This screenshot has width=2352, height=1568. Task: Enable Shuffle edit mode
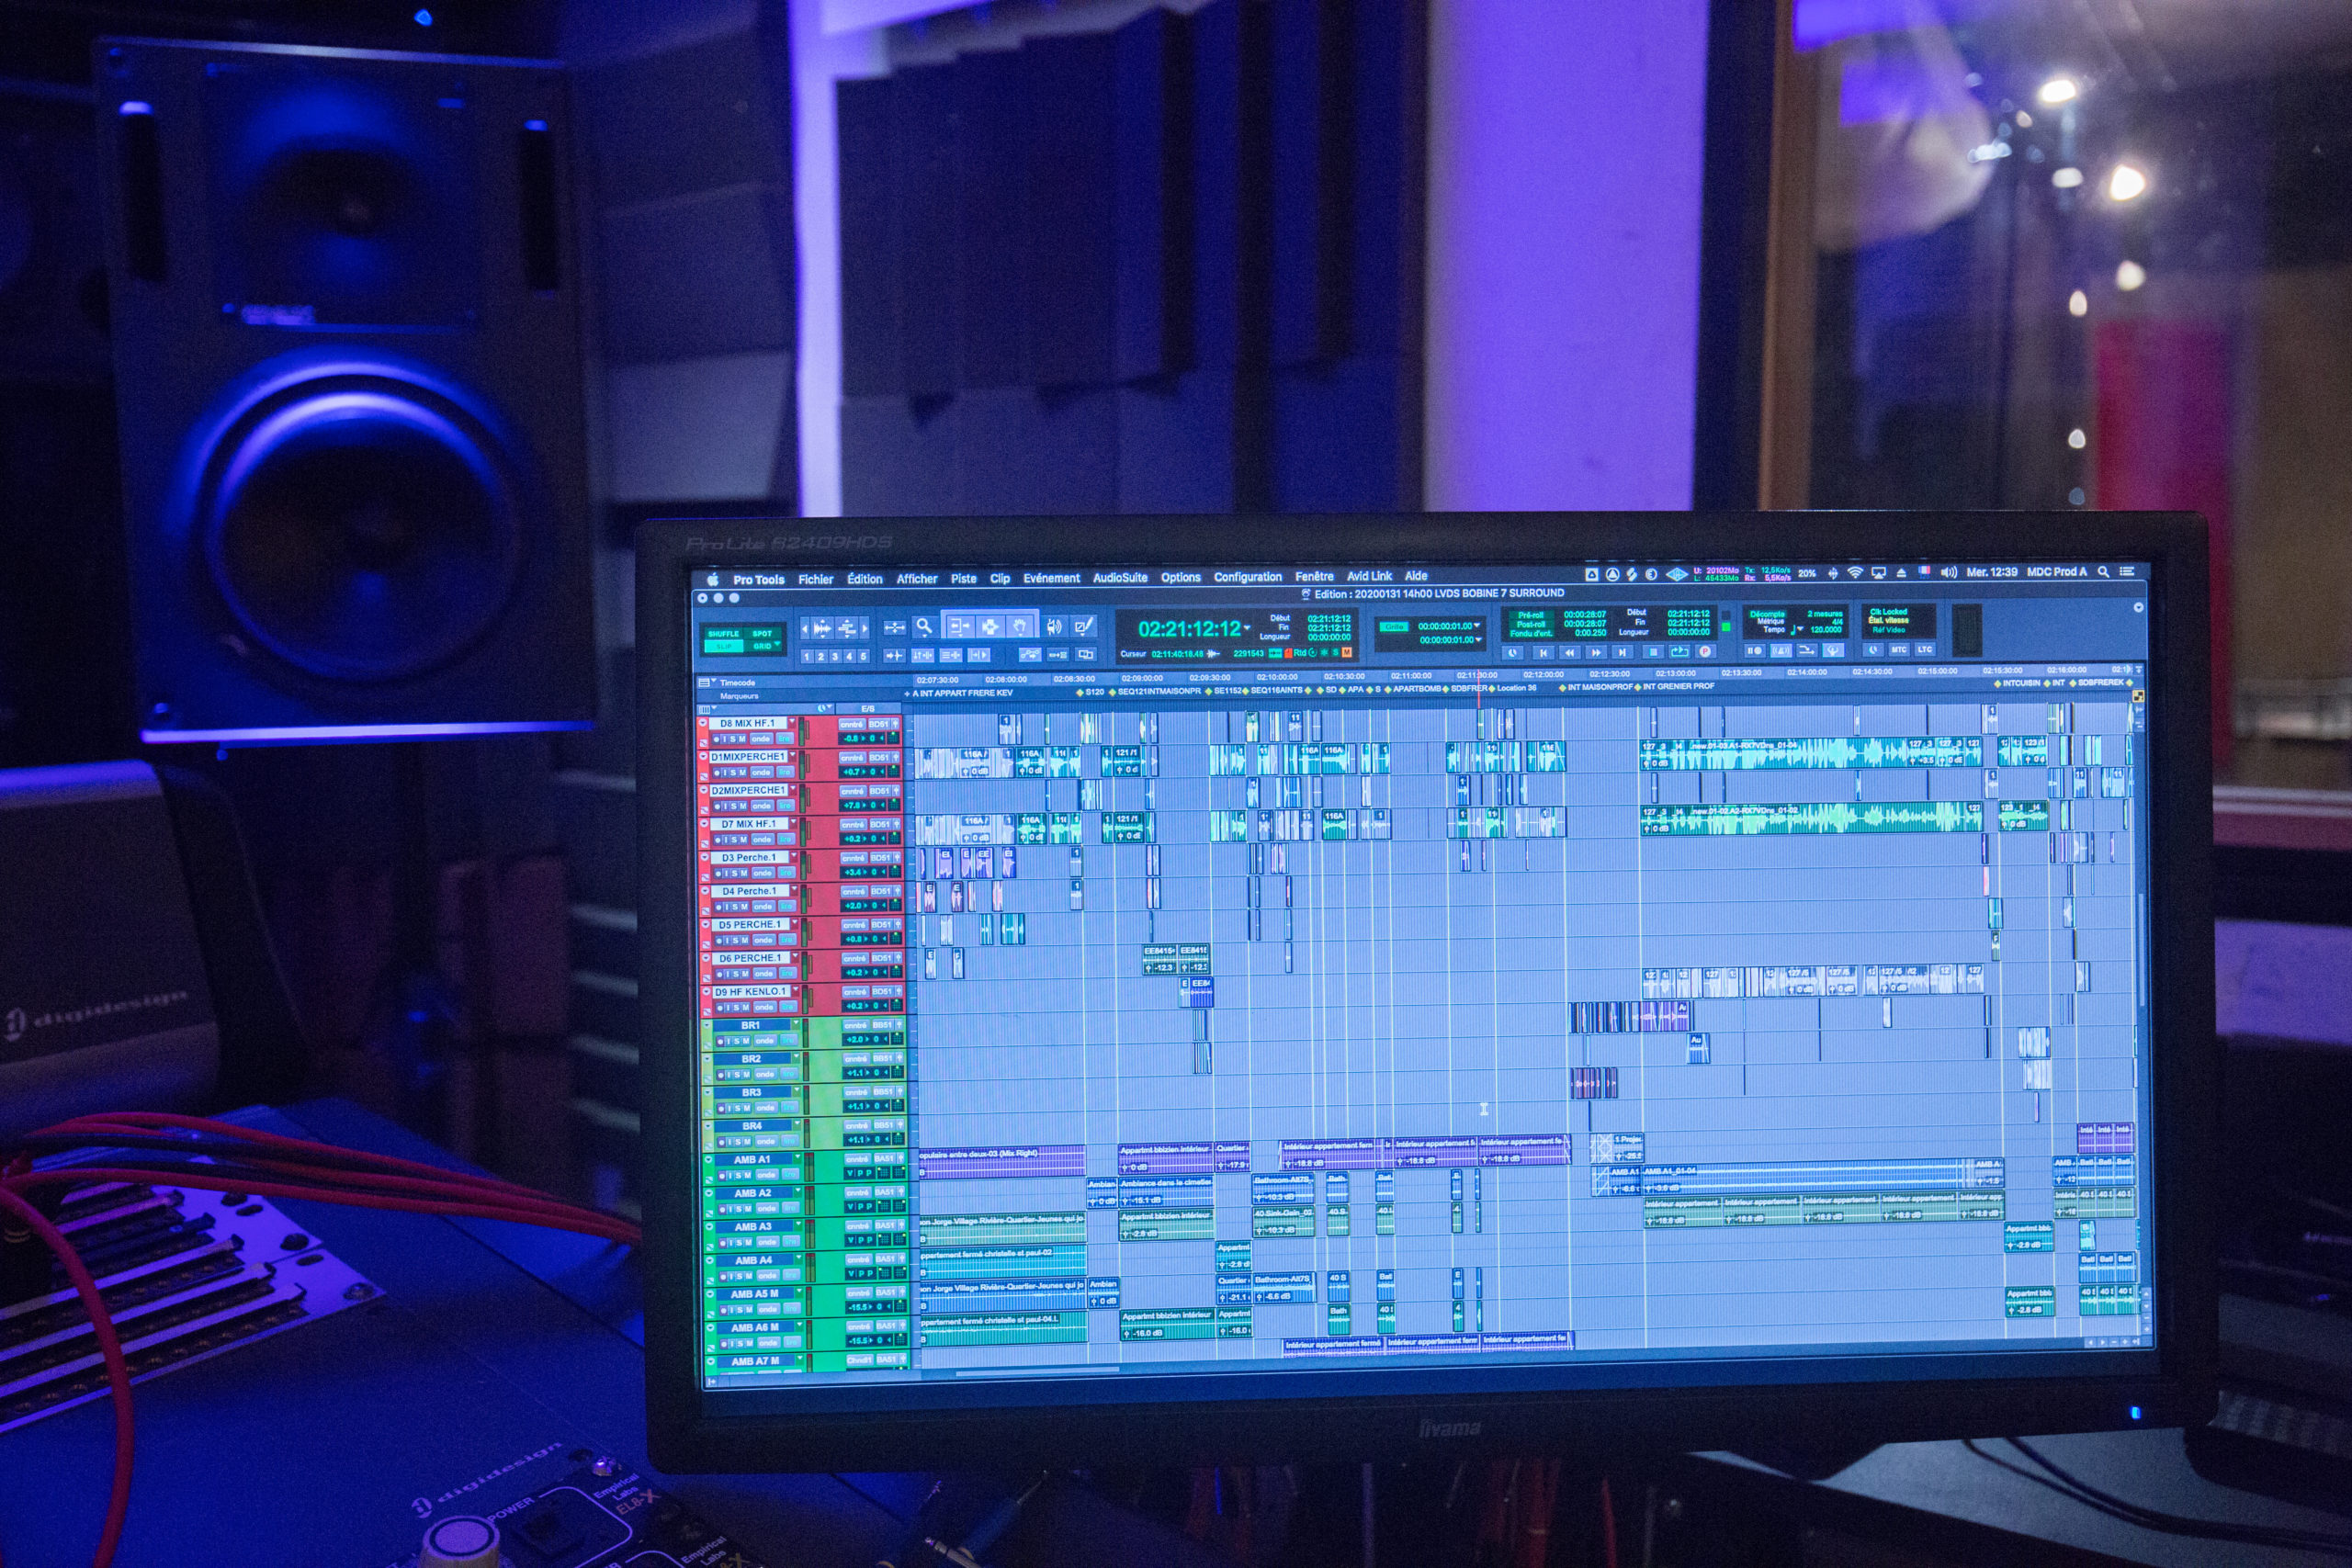[x=723, y=633]
